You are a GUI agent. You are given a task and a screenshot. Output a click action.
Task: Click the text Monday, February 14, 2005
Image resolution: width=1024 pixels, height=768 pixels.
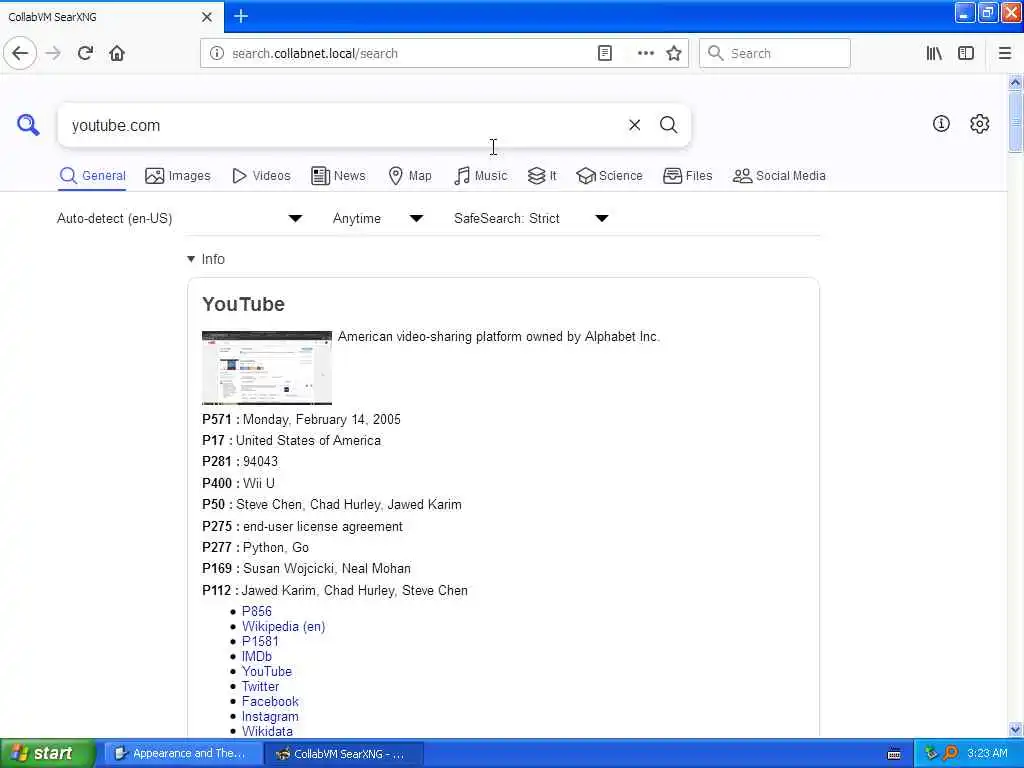click(322, 419)
